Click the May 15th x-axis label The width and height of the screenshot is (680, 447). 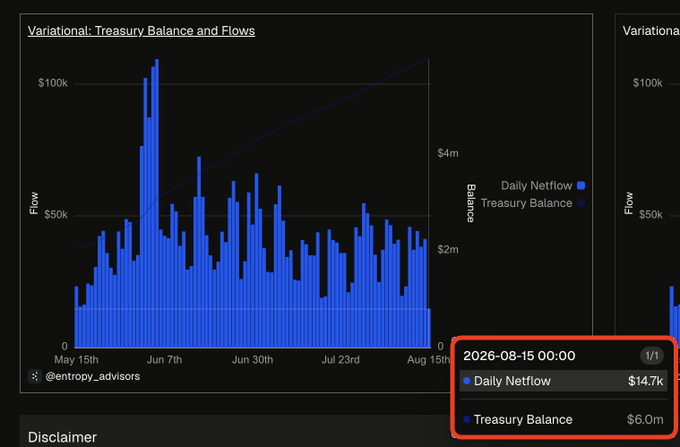76,360
